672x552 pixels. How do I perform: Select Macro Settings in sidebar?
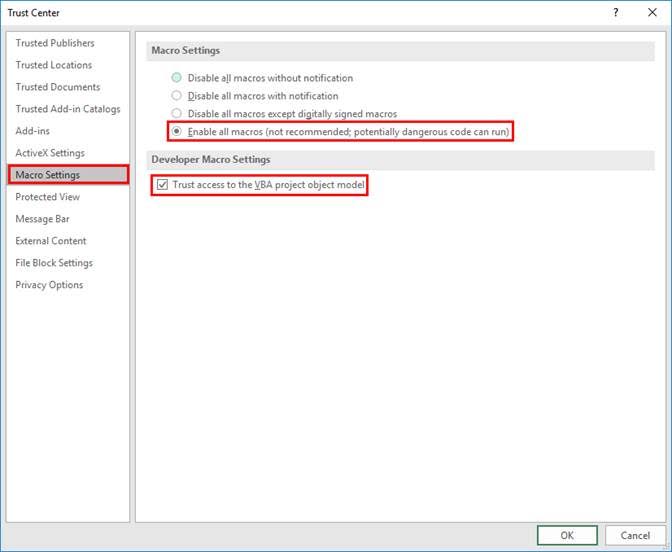point(68,175)
